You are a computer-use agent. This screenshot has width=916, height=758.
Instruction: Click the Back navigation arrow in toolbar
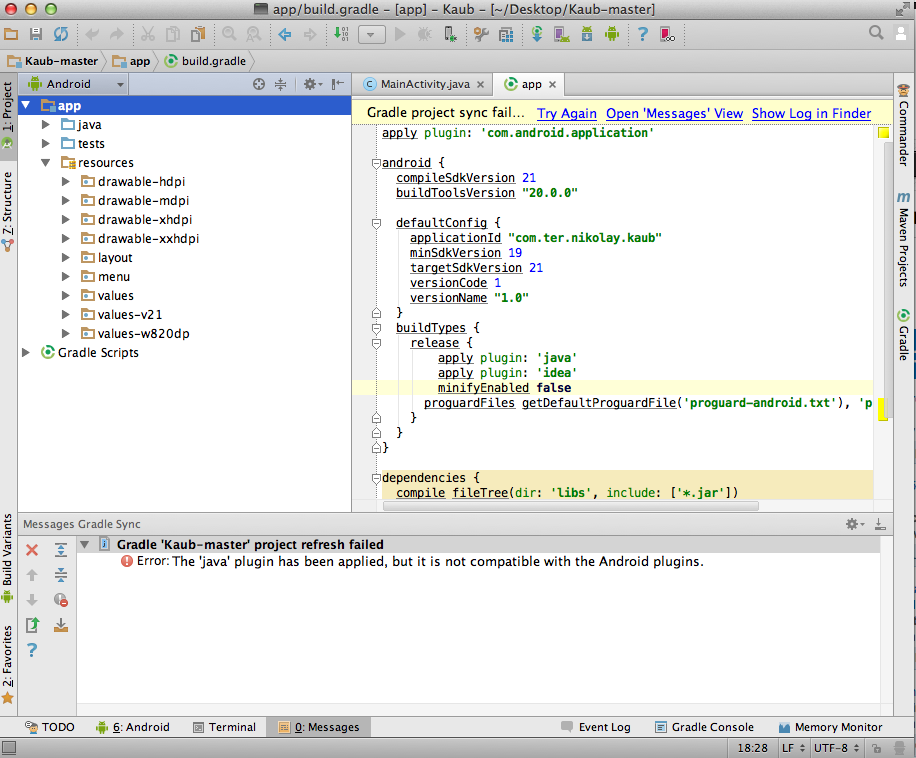(x=284, y=34)
